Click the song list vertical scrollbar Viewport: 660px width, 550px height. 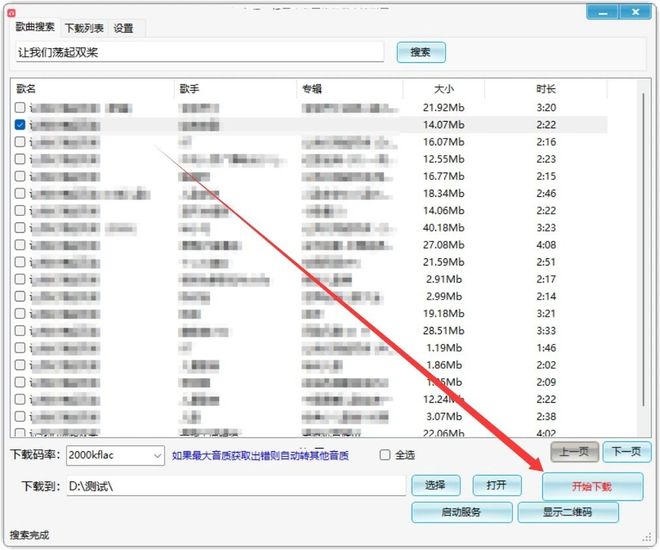(644, 249)
